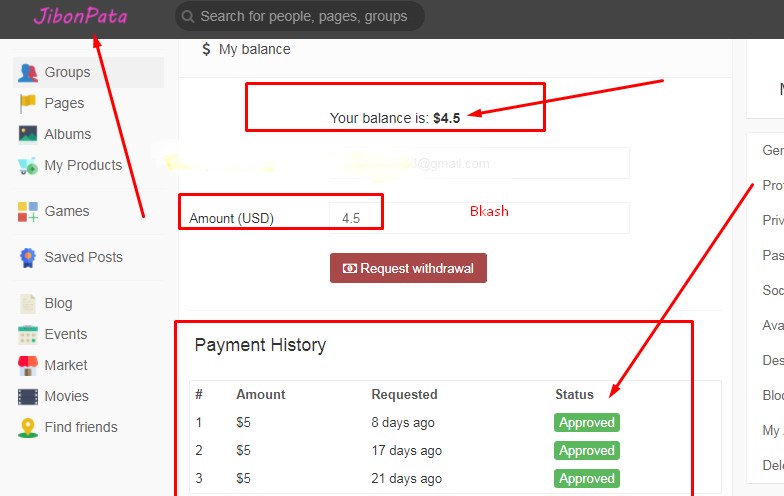Viewport: 784px width, 496px height.
Task: Click the Groups icon in sidebar
Action: pos(28,72)
